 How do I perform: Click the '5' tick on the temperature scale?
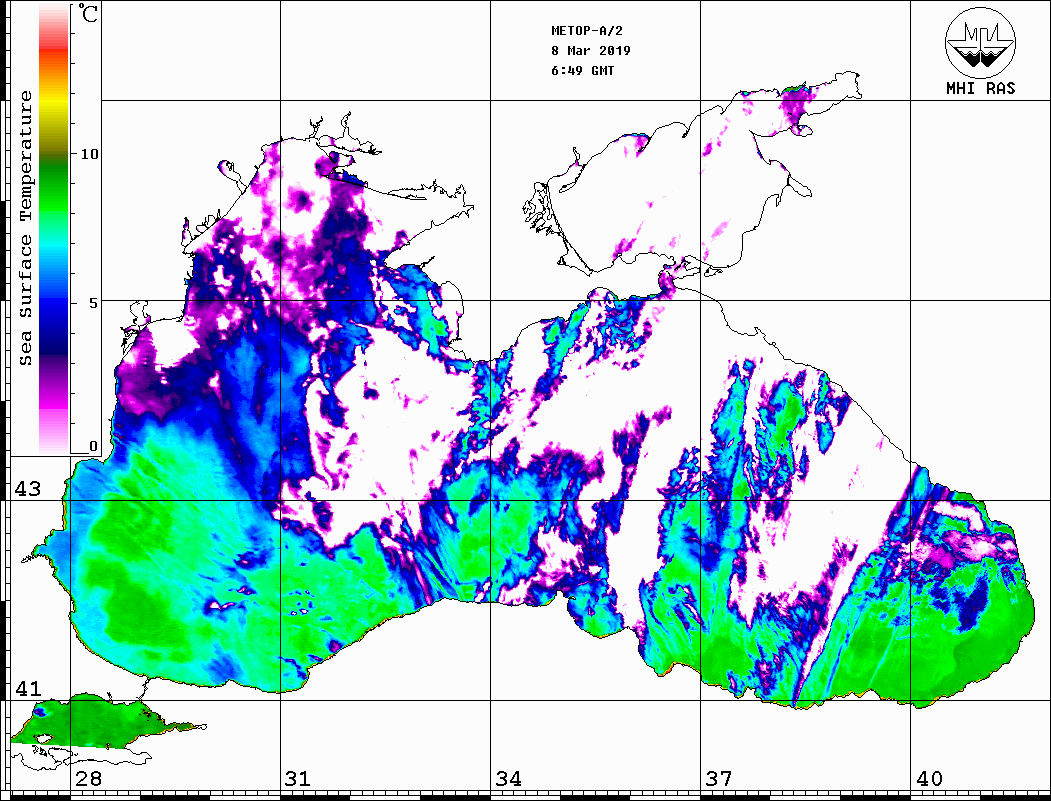click(93, 303)
